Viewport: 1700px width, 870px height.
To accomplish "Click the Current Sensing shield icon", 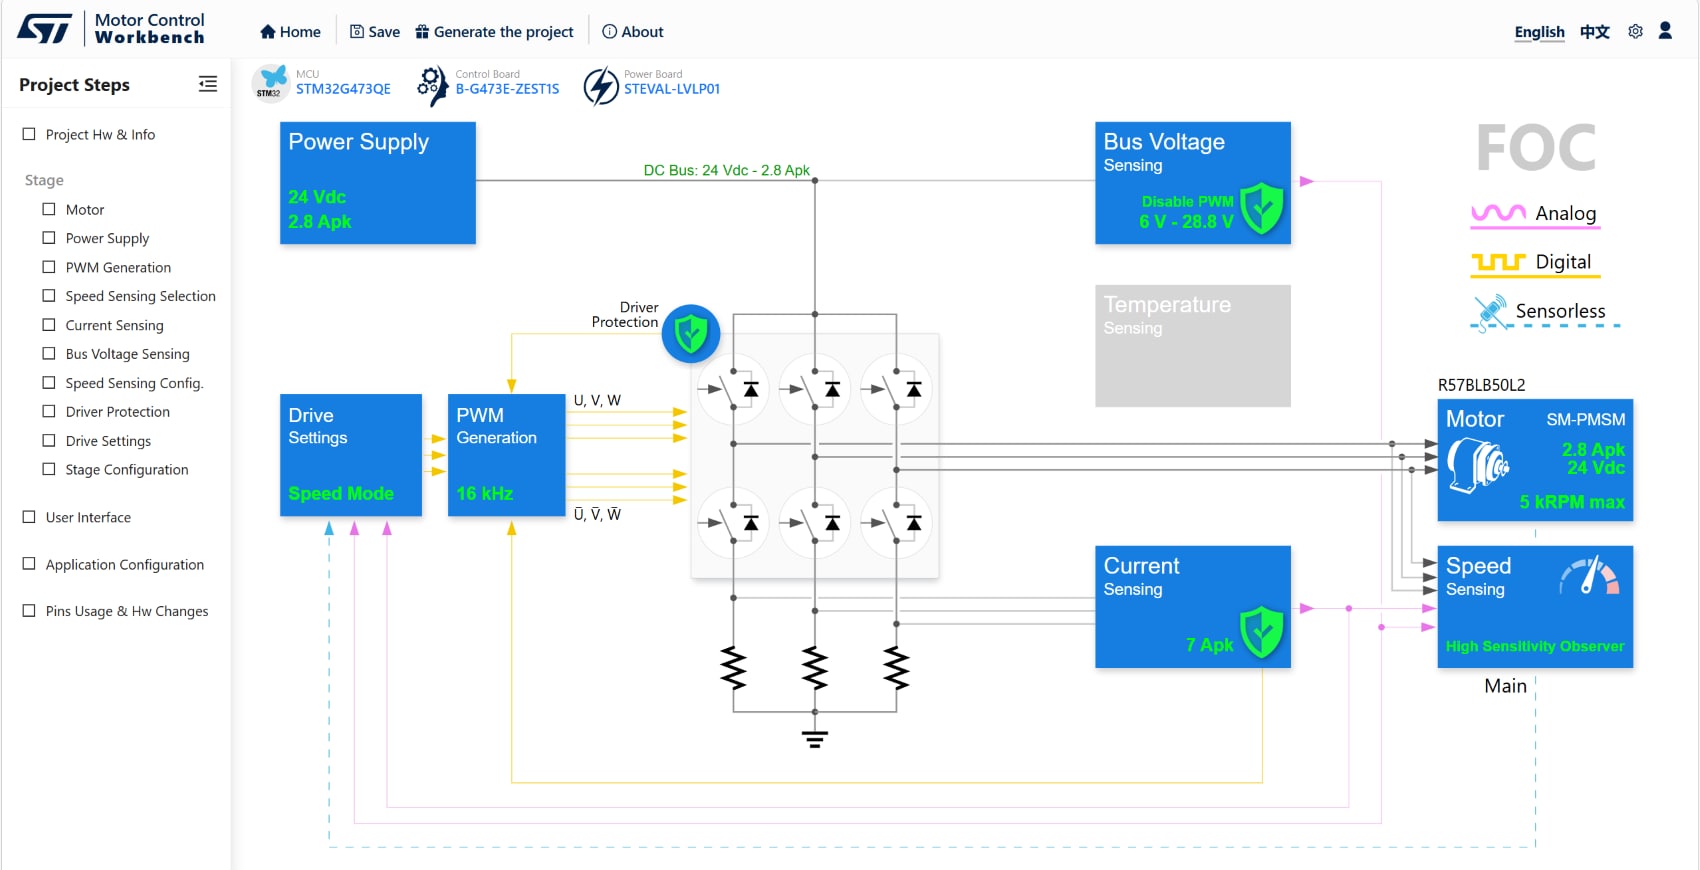I will (1262, 632).
